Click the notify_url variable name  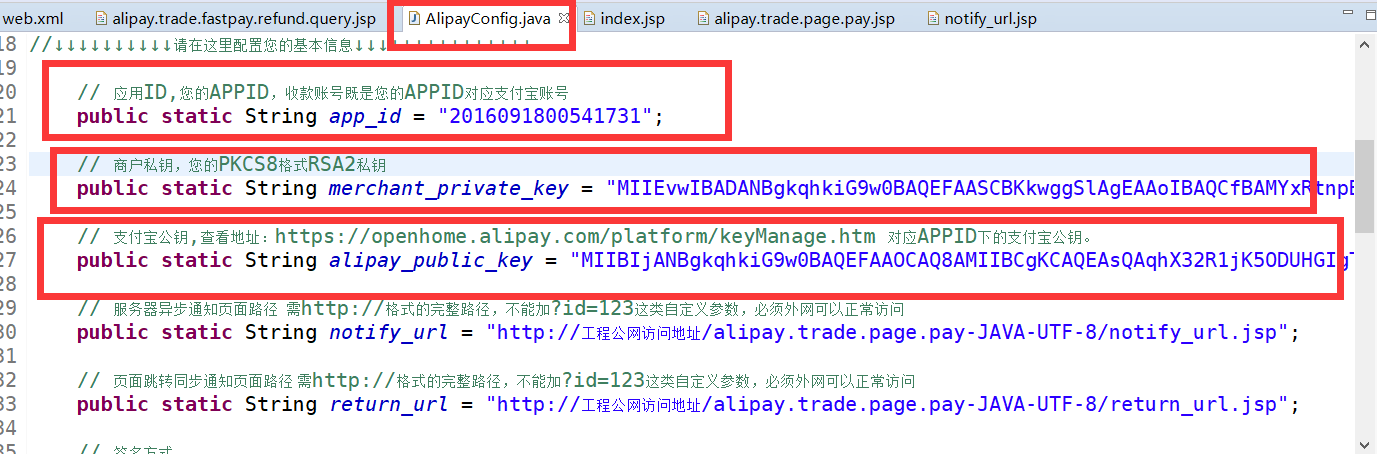391,332
